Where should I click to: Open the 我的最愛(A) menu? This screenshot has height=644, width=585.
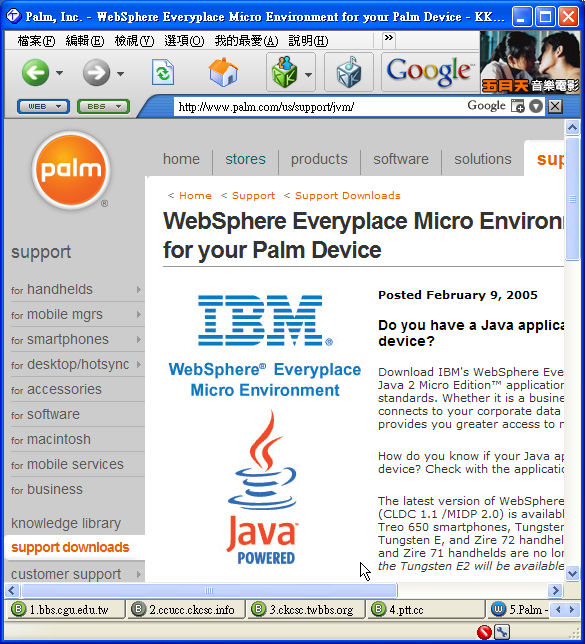(x=246, y=41)
